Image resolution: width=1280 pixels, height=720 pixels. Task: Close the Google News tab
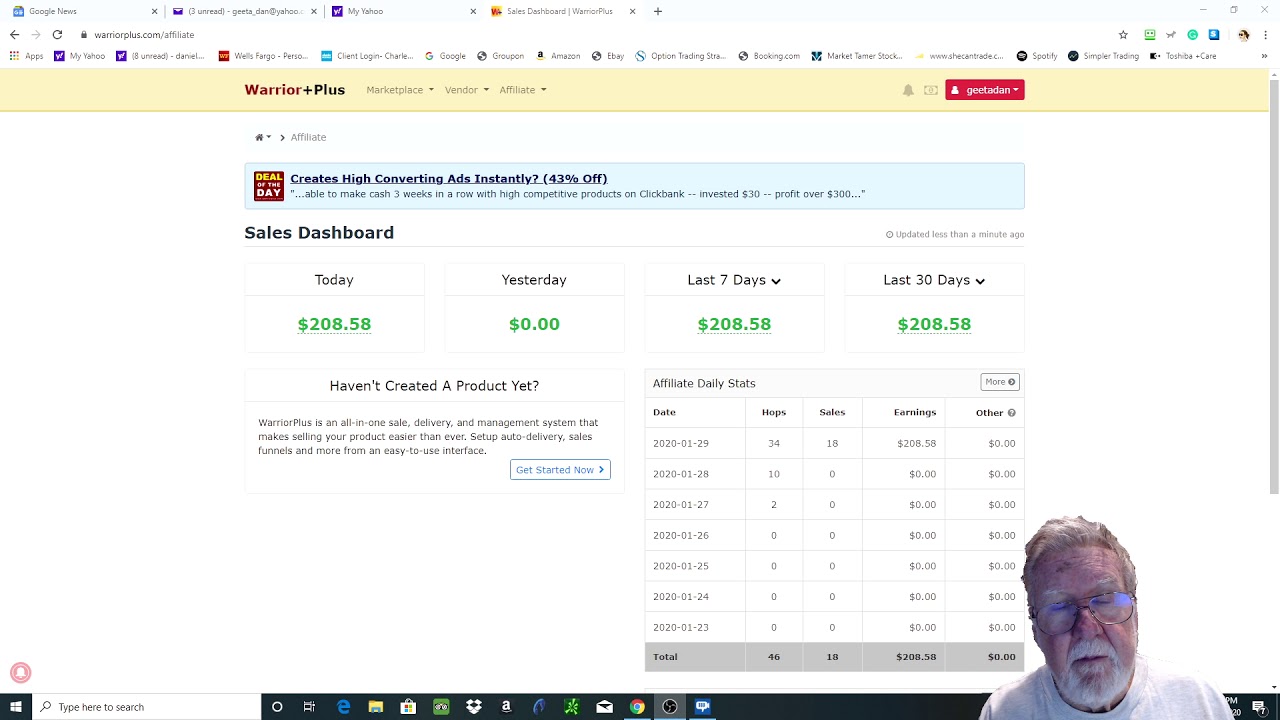pos(154,11)
